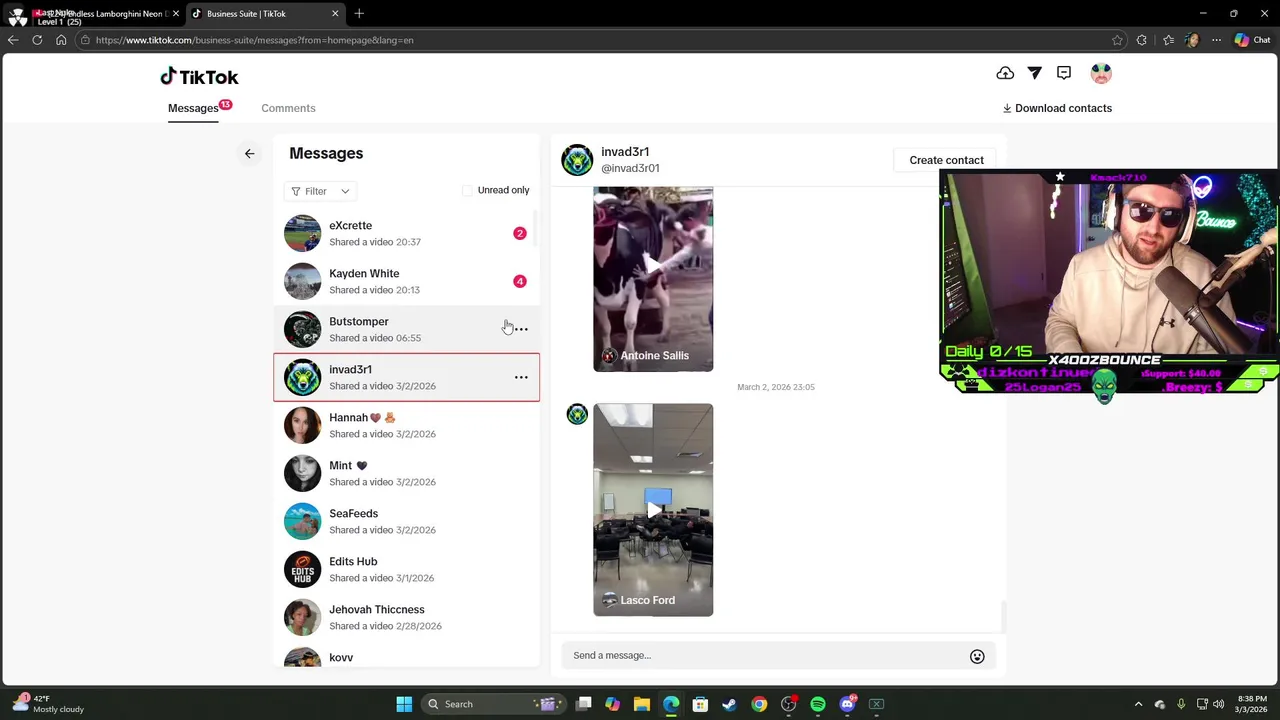Open kovv conversation
Viewport: 1280px width, 720px height.
(x=406, y=656)
